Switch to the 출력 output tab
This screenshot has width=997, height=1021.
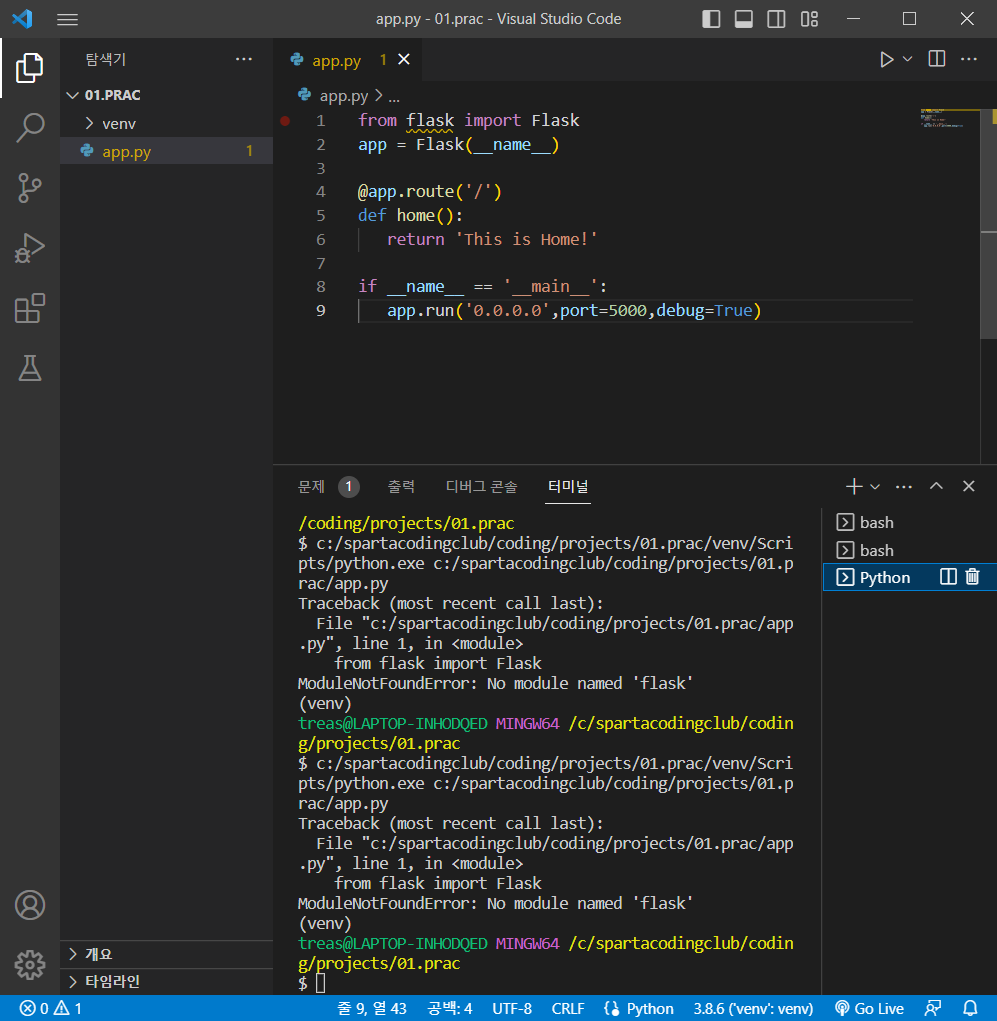click(401, 486)
